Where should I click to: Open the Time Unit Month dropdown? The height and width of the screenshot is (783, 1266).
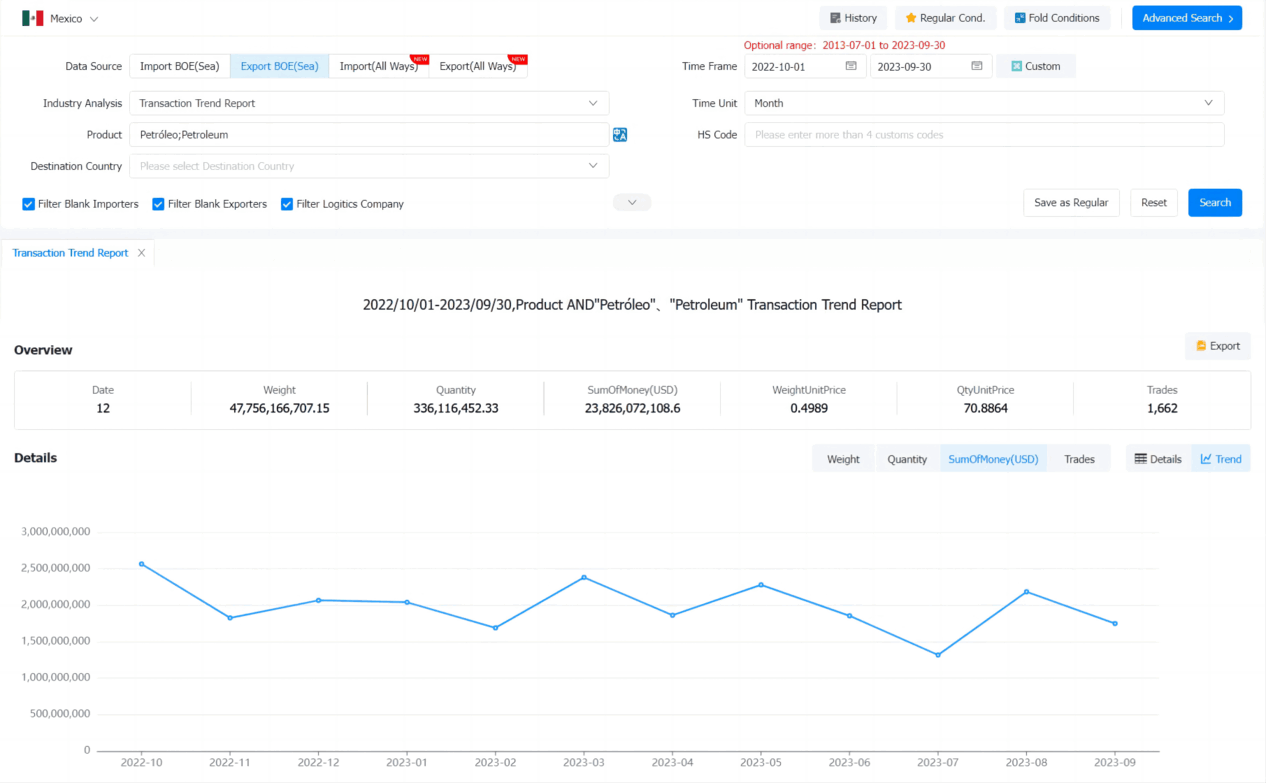coord(984,103)
